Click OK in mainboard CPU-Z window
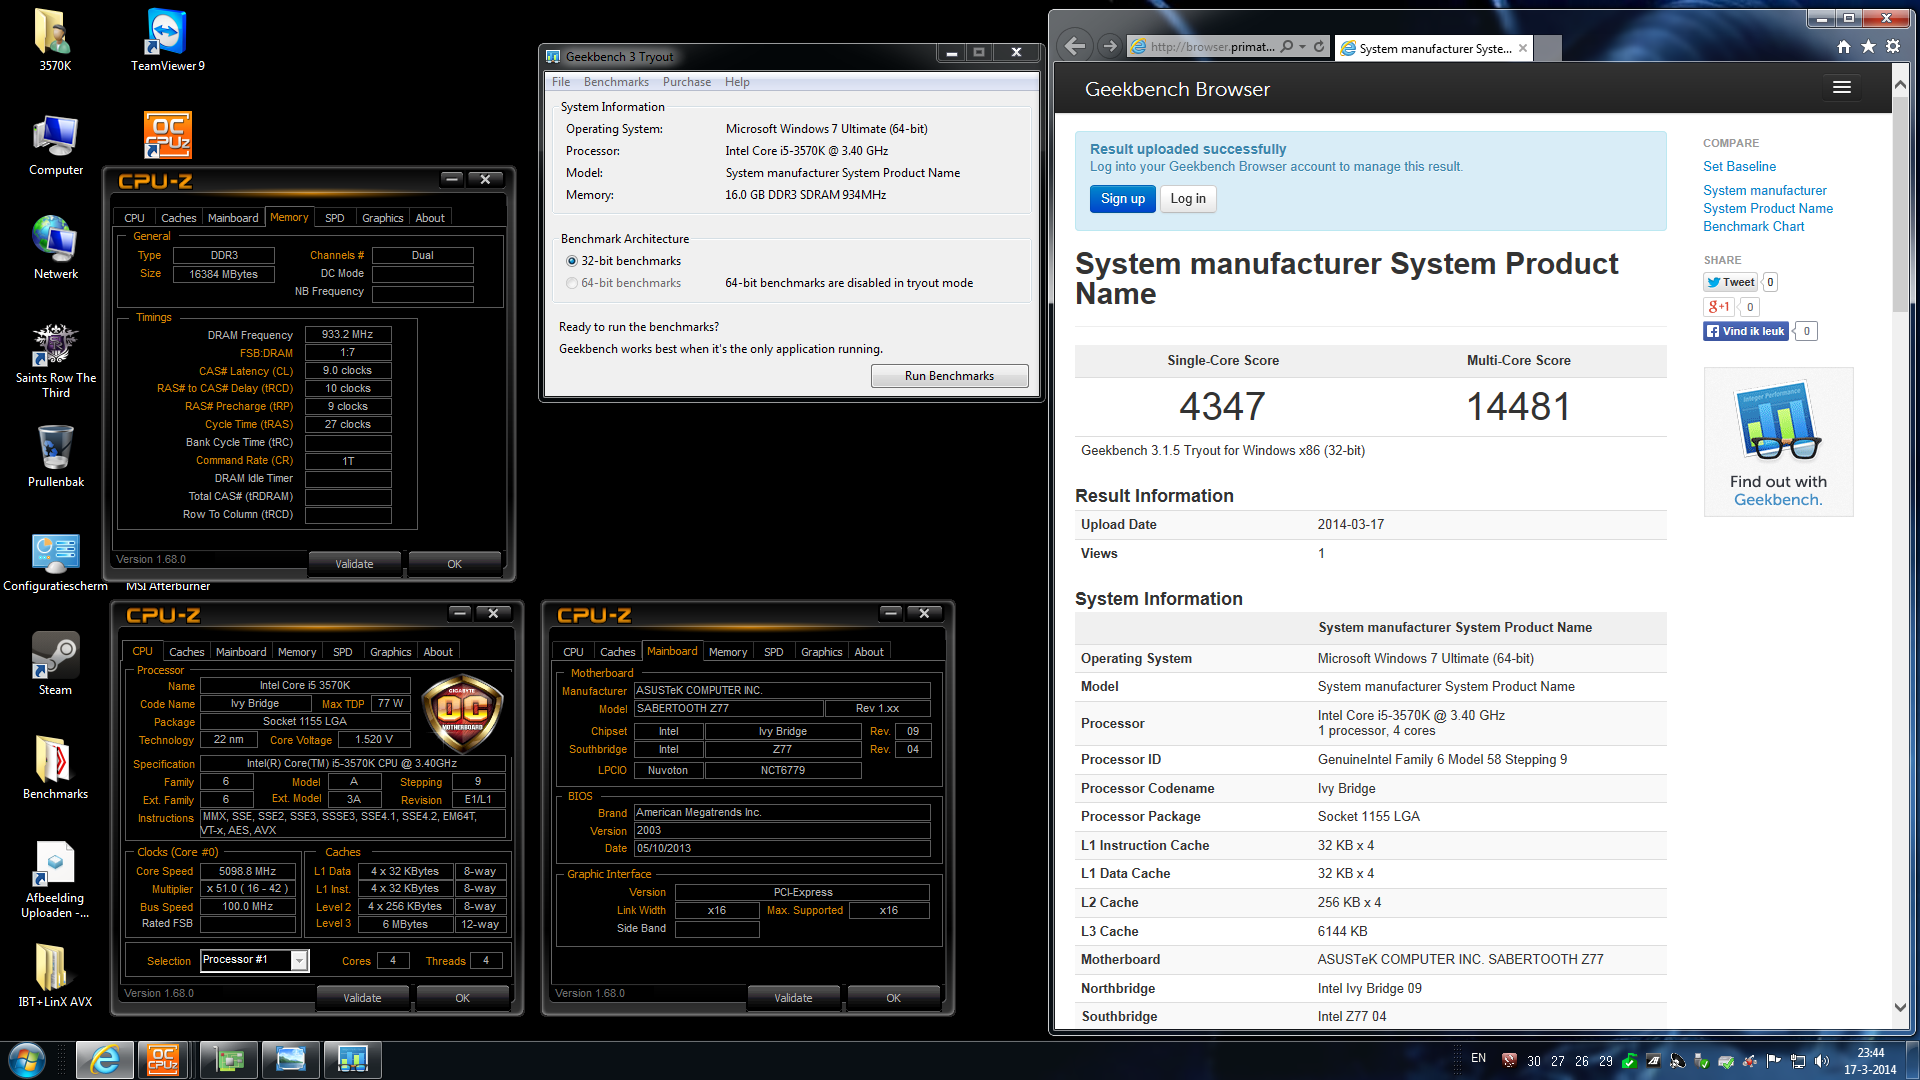 pos(893,998)
